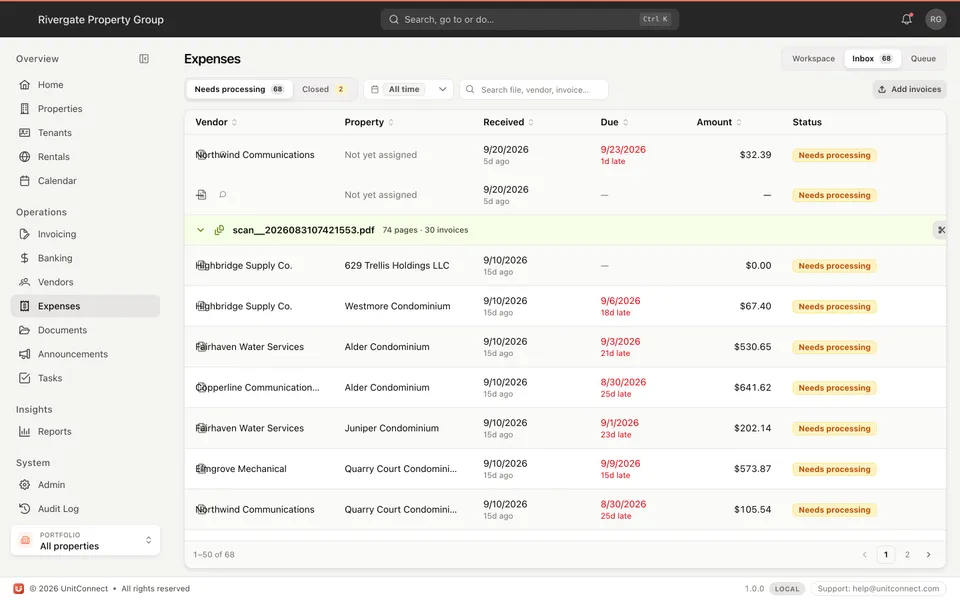Click the Expenses receipt icon
Screen dimensions: 960x600
coord(24,306)
